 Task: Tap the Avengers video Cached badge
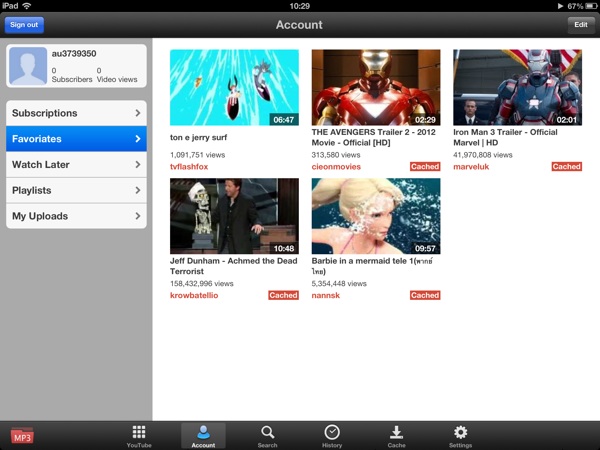pos(425,166)
